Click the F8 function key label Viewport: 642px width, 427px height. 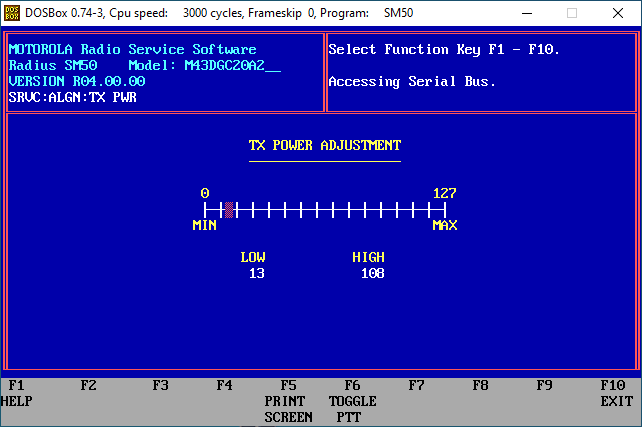click(480, 385)
